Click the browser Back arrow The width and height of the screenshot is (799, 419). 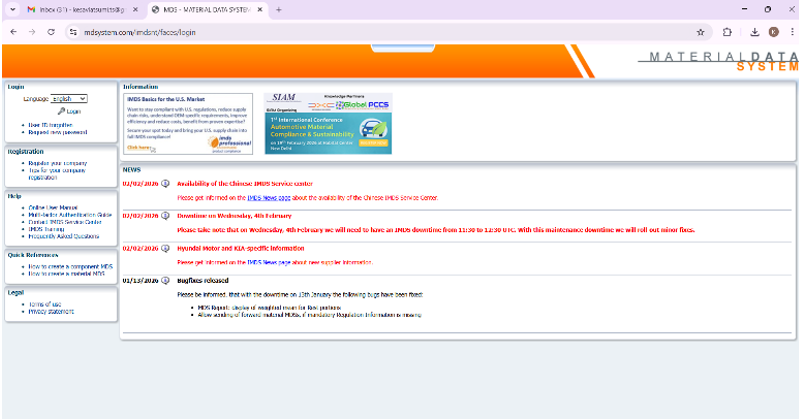point(14,32)
